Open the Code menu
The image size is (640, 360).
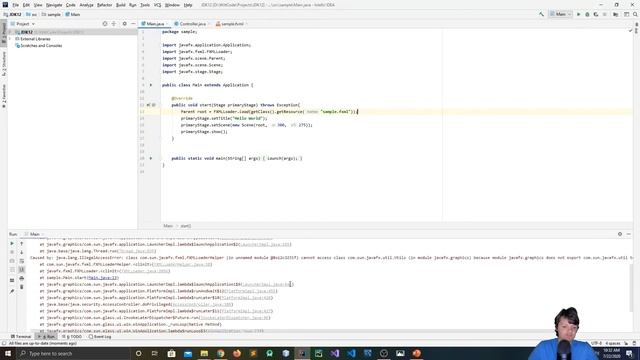click(71, 5)
